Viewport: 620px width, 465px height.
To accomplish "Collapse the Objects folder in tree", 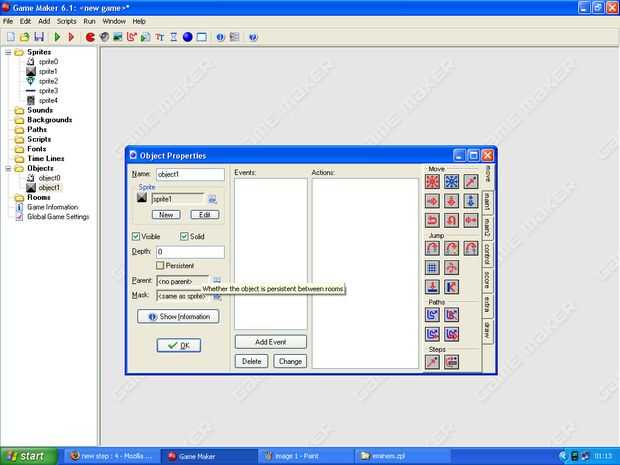I will point(8,168).
